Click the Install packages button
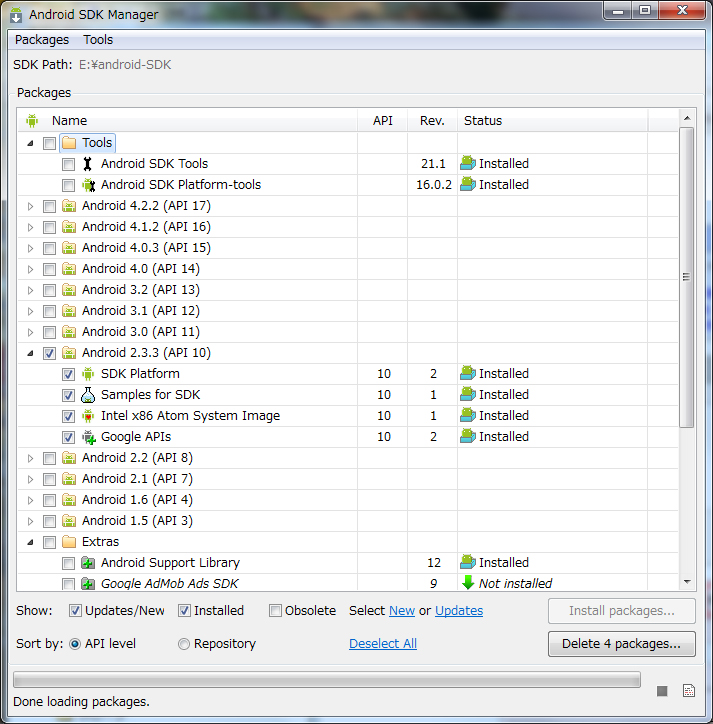Screen dimensions: 713x724 (622, 611)
